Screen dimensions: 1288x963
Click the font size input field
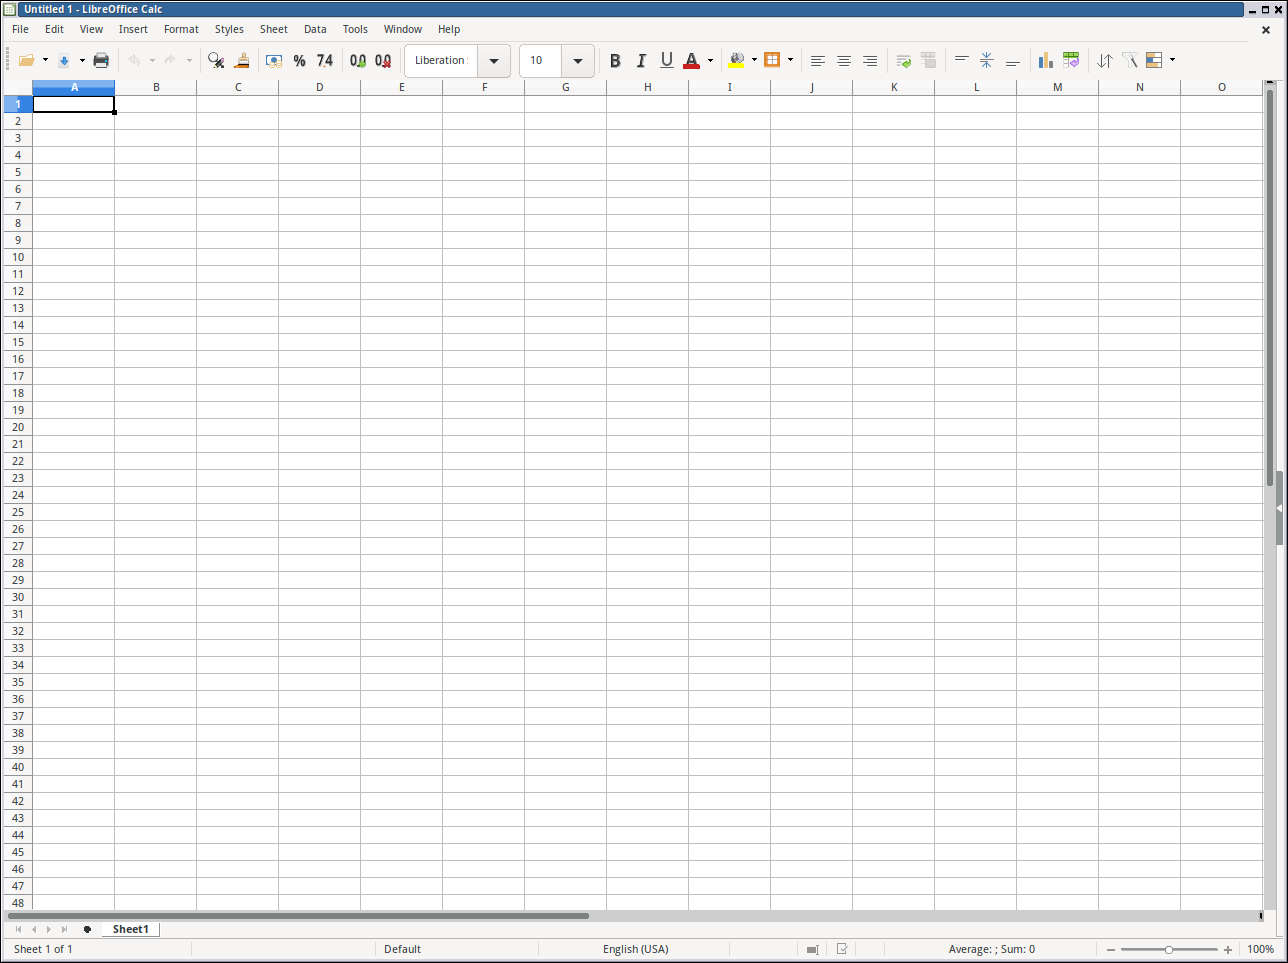[541, 60]
